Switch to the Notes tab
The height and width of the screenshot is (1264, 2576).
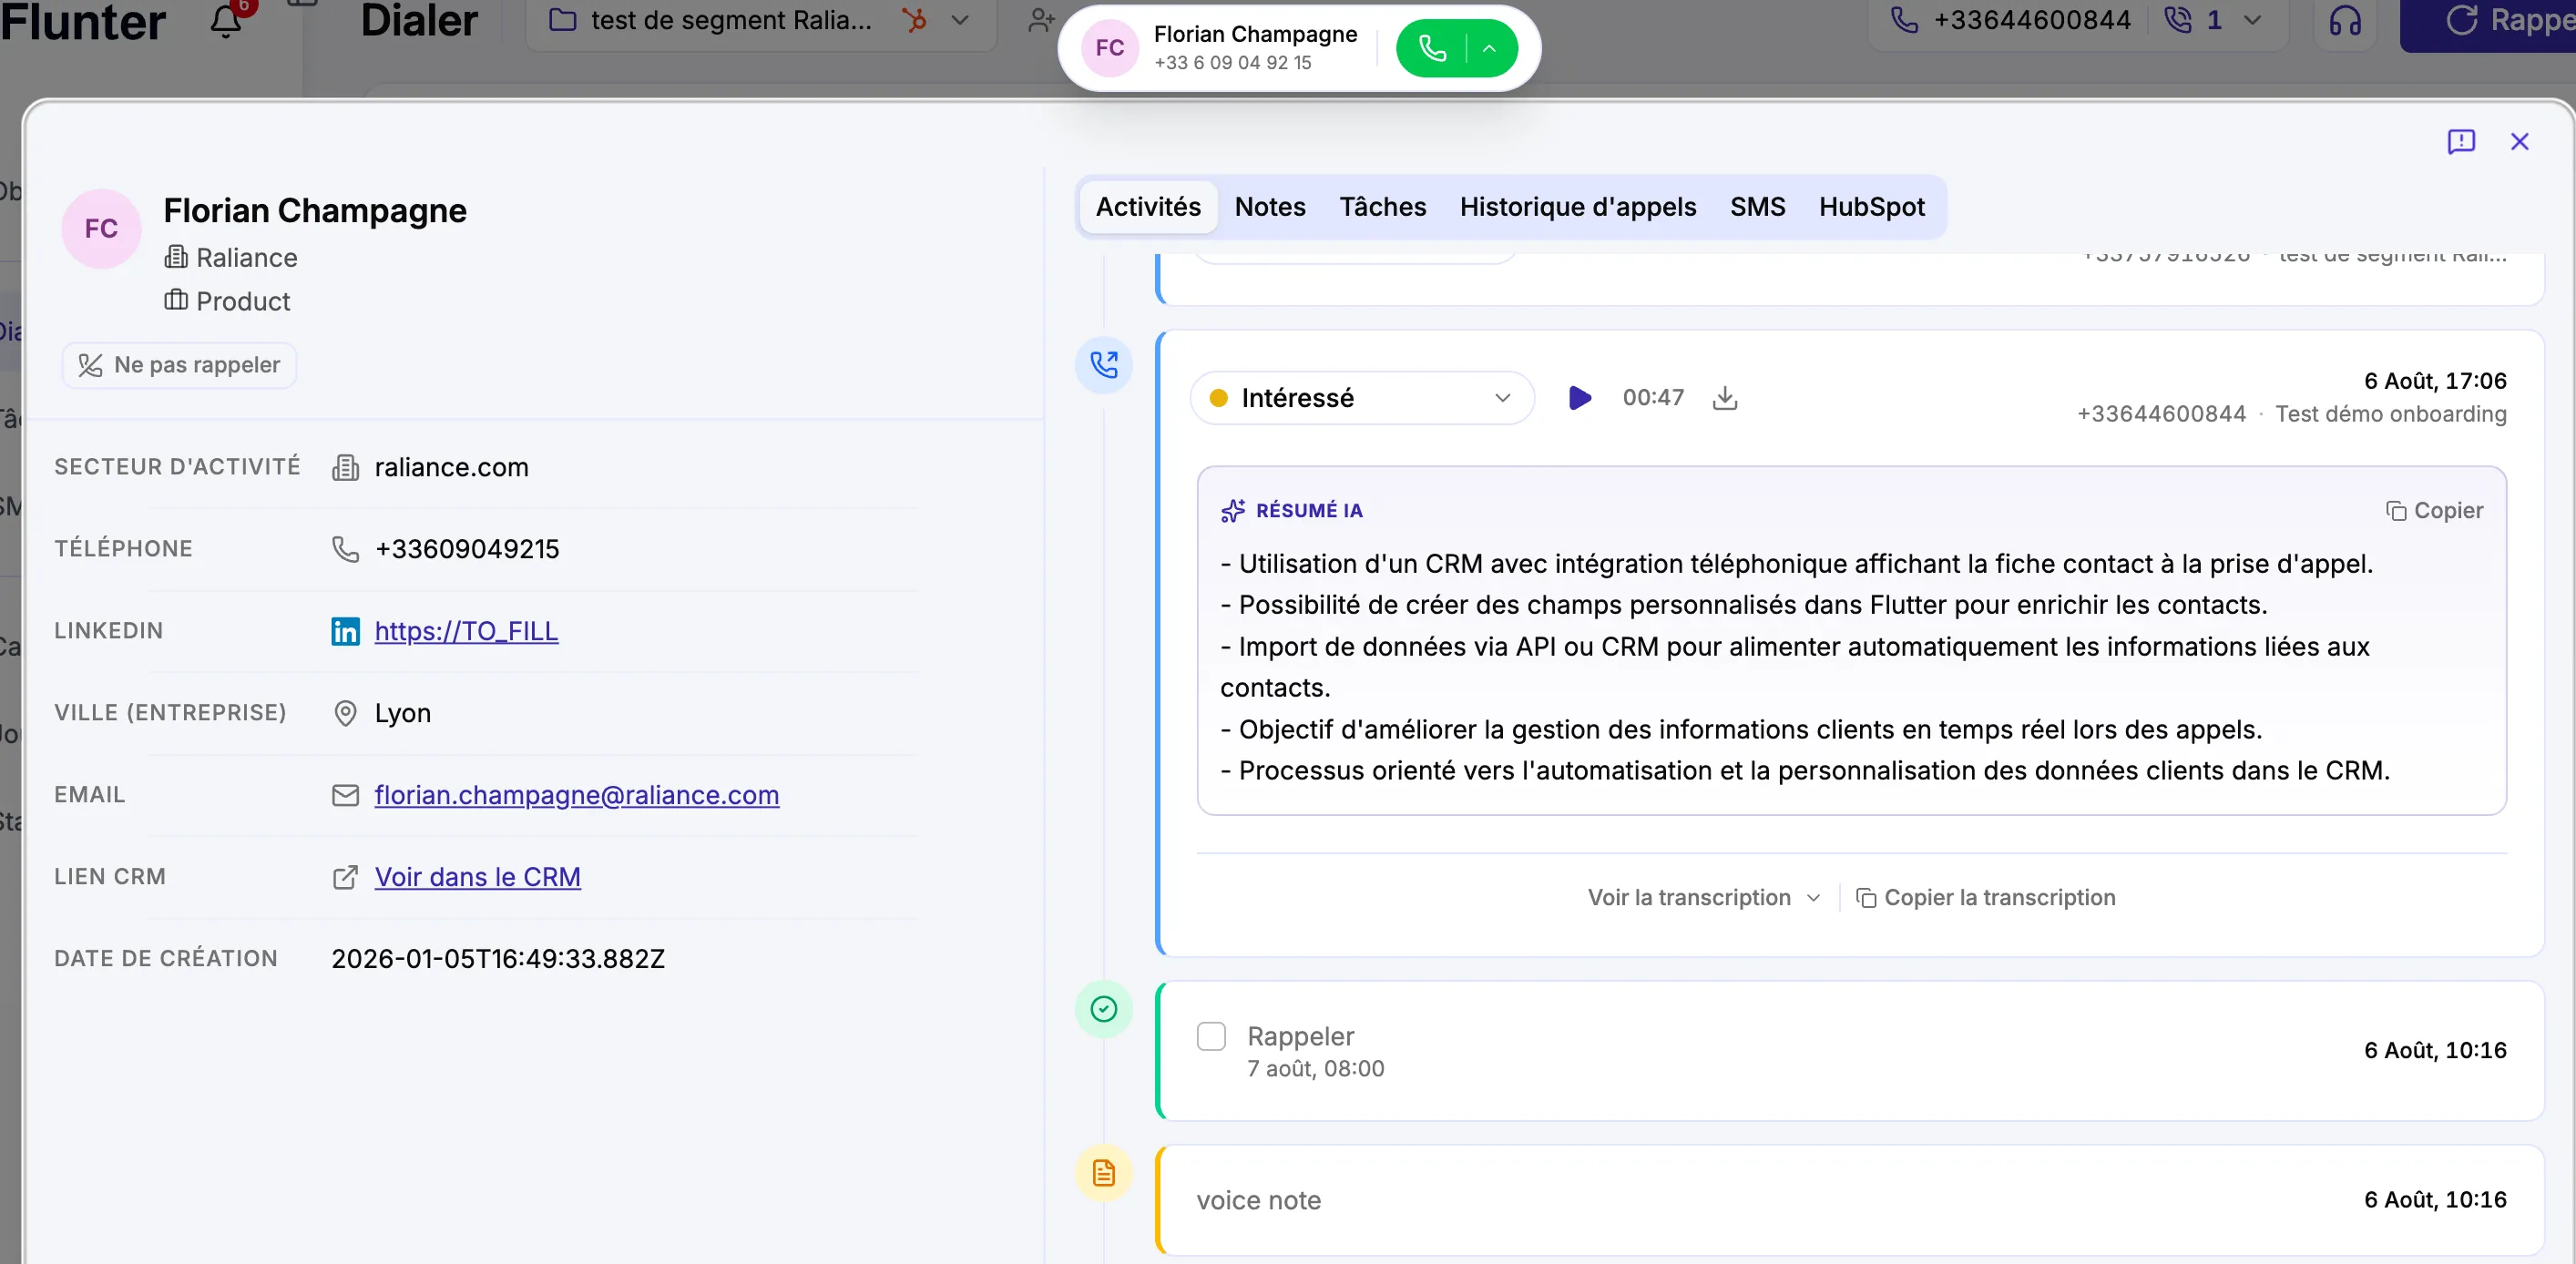(x=1270, y=207)
